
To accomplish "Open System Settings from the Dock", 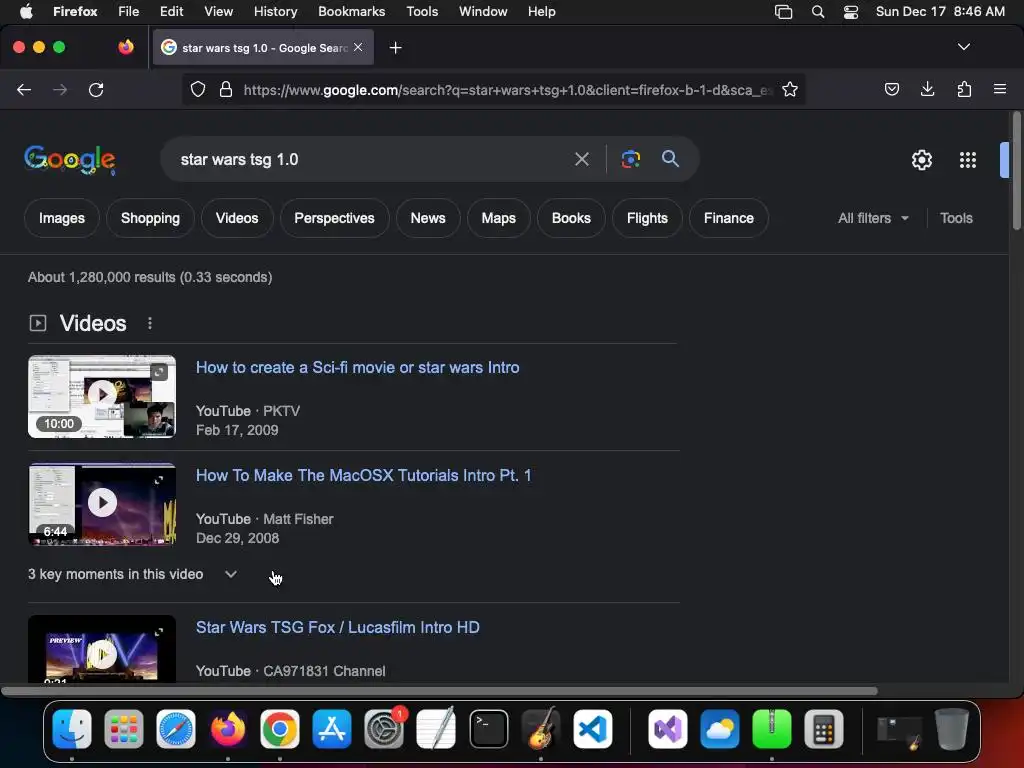I will click(384, 729).
